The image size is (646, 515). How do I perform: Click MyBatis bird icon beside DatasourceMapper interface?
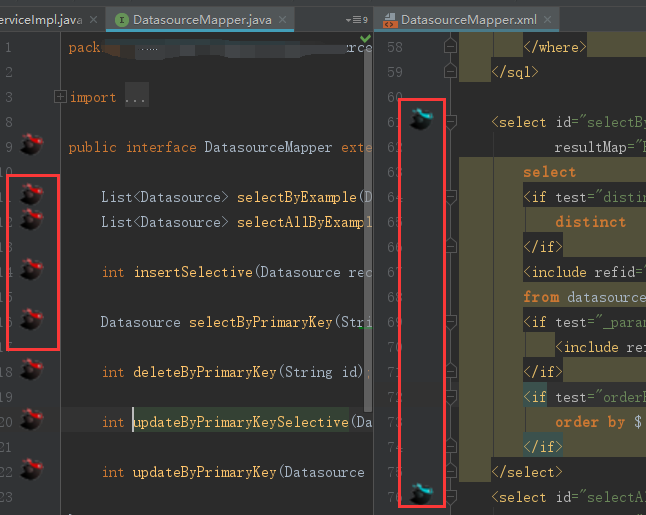tap(32, 144)
